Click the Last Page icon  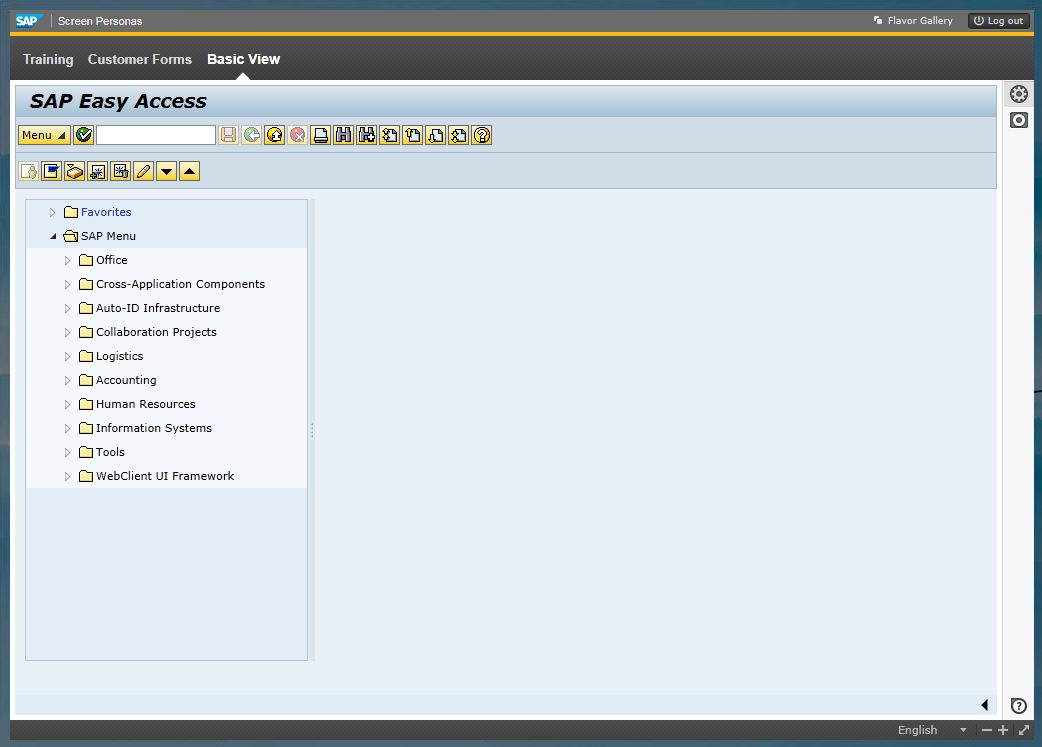coord(459,136)
